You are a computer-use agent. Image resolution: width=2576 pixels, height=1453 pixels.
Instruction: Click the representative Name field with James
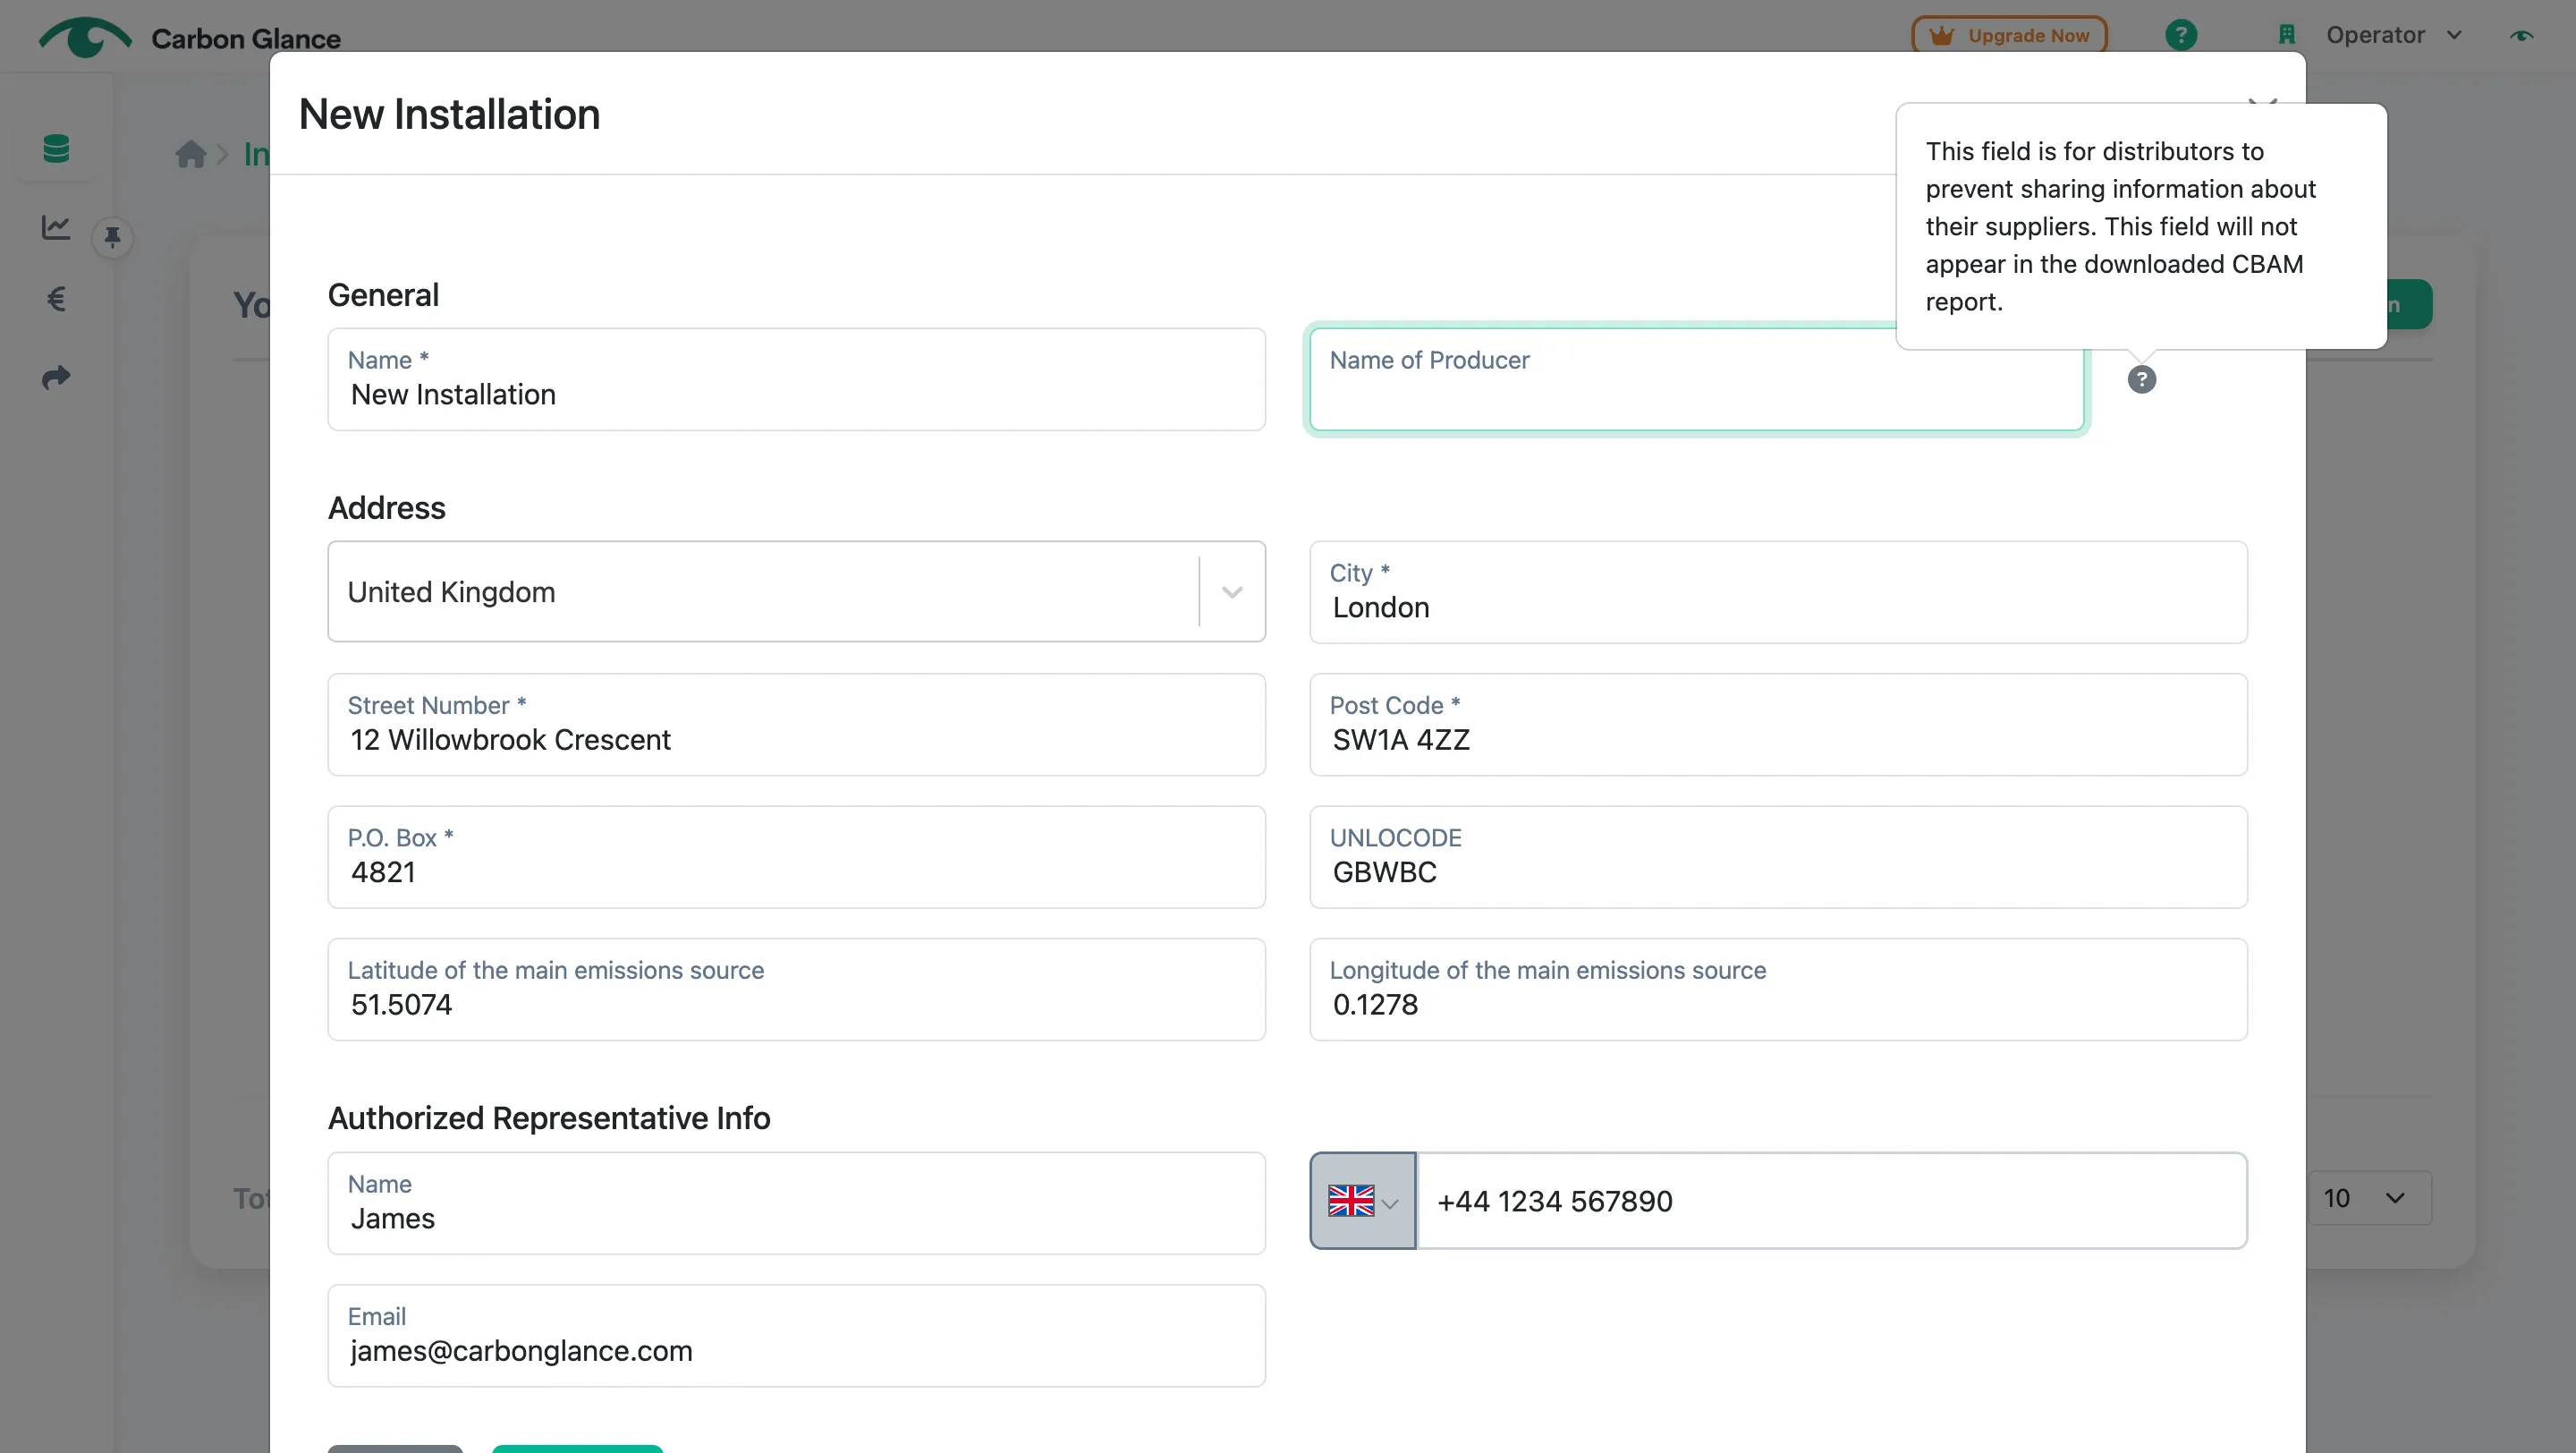coord(796,1203)
